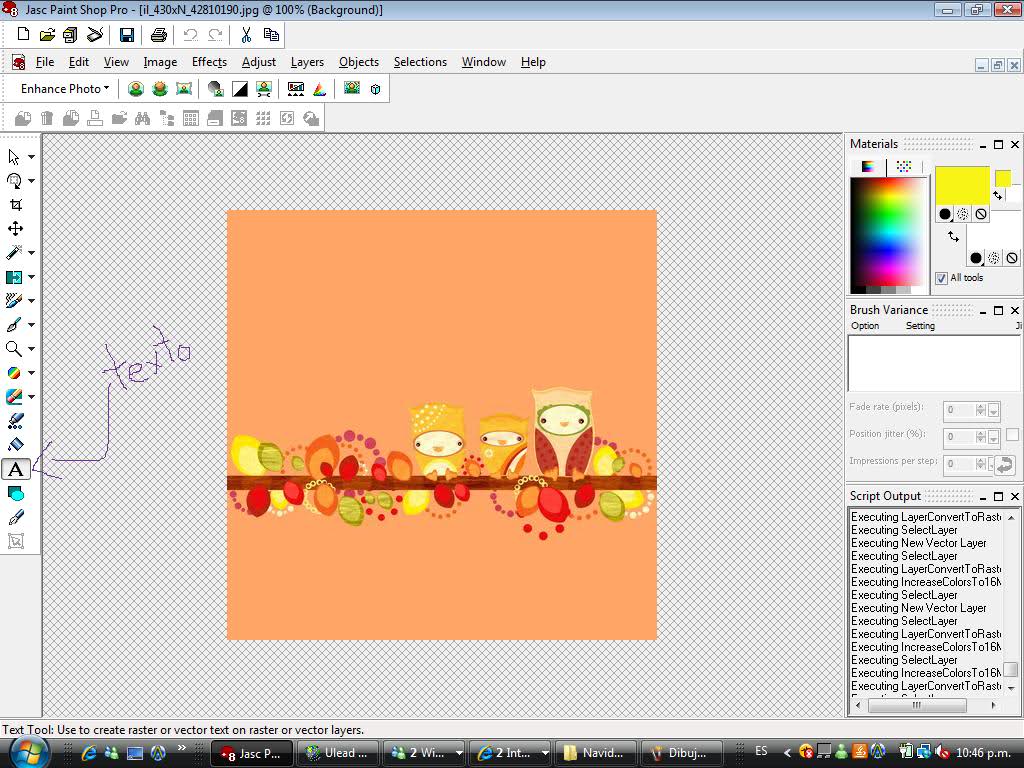1024x768 pixels.
Task: Click the Print icon in toolbar
Action: coord(158,35)
